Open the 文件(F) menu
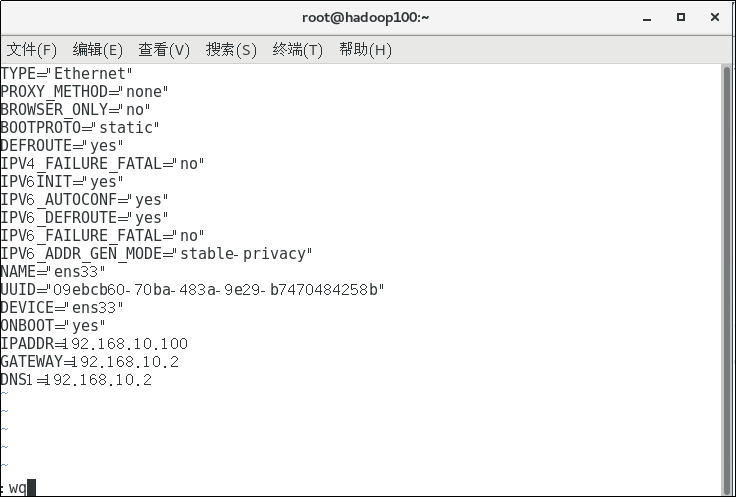The width and height of the screenshot is (737, 497). [x=32, y=50]
